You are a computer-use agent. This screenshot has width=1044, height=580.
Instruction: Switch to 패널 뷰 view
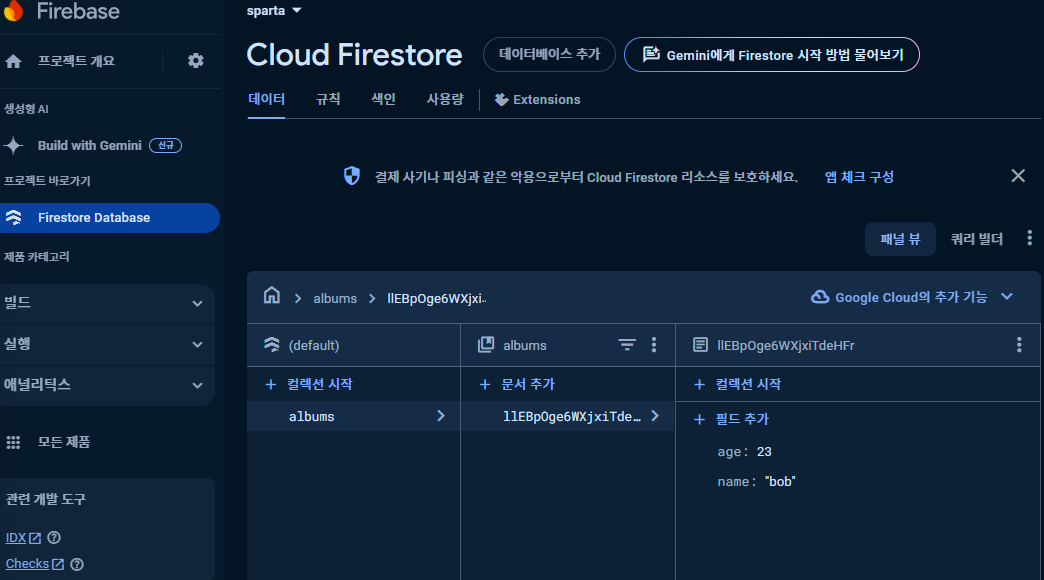(900, 239)
